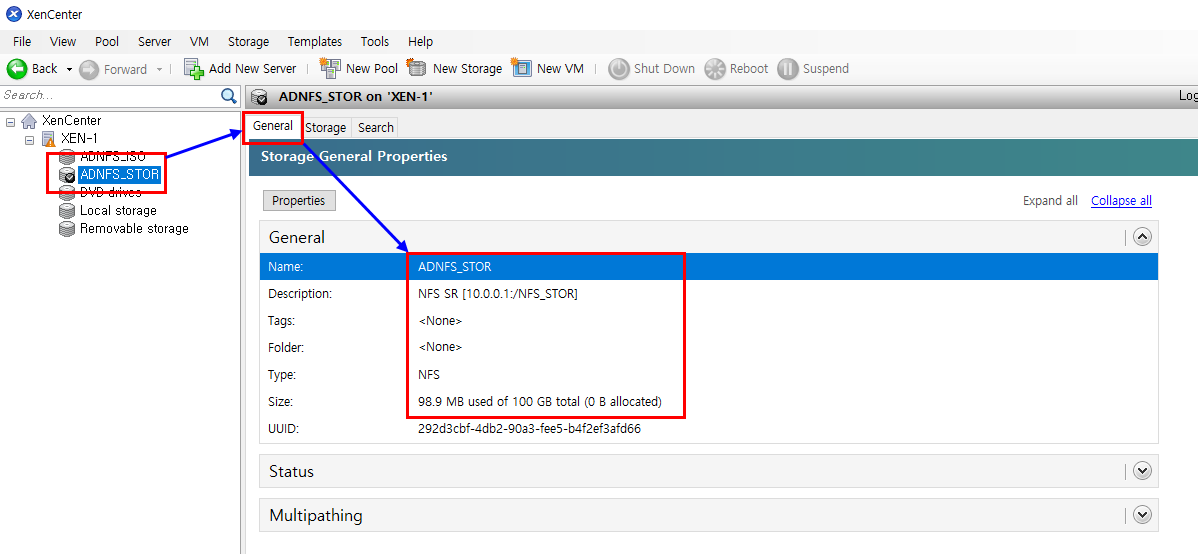1198x554 pixels.
Task: Click the Shut Down power icon
Action: click(619, 69)
